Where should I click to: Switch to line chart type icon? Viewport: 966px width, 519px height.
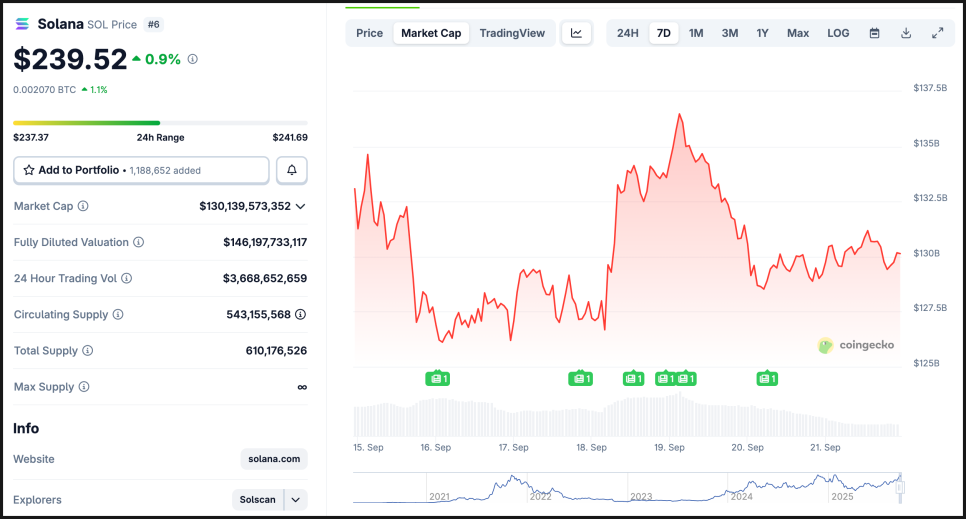click(577, 33)
